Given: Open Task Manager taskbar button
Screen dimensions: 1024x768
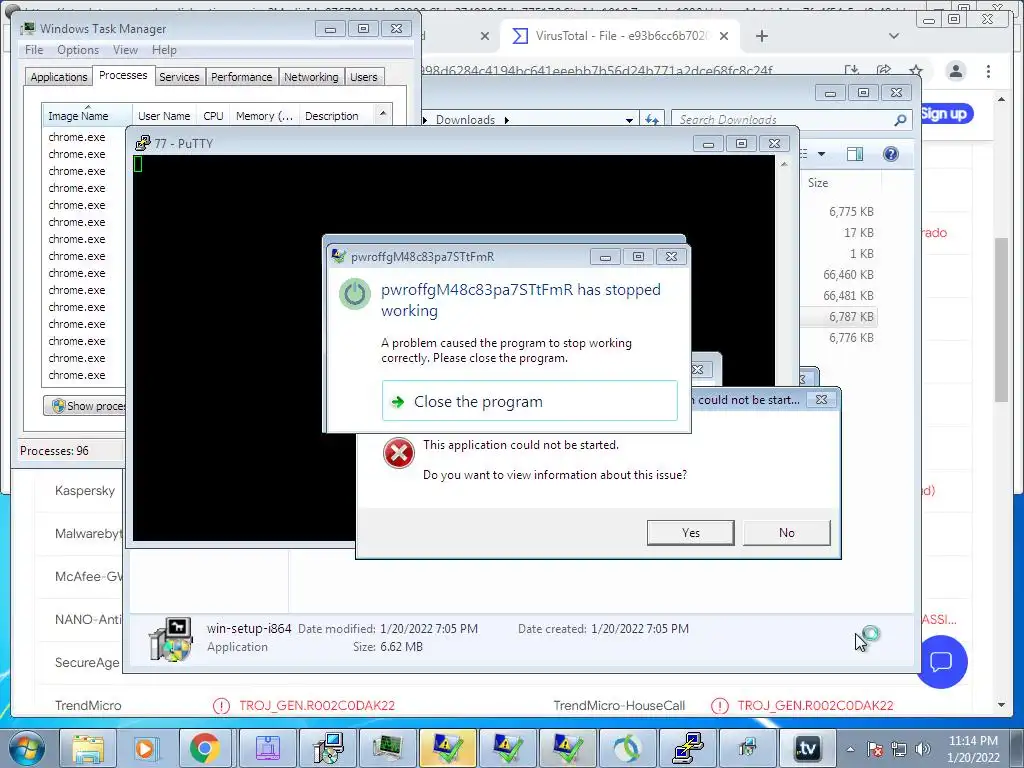Looking at the screenshot, I should pos(387,749).
